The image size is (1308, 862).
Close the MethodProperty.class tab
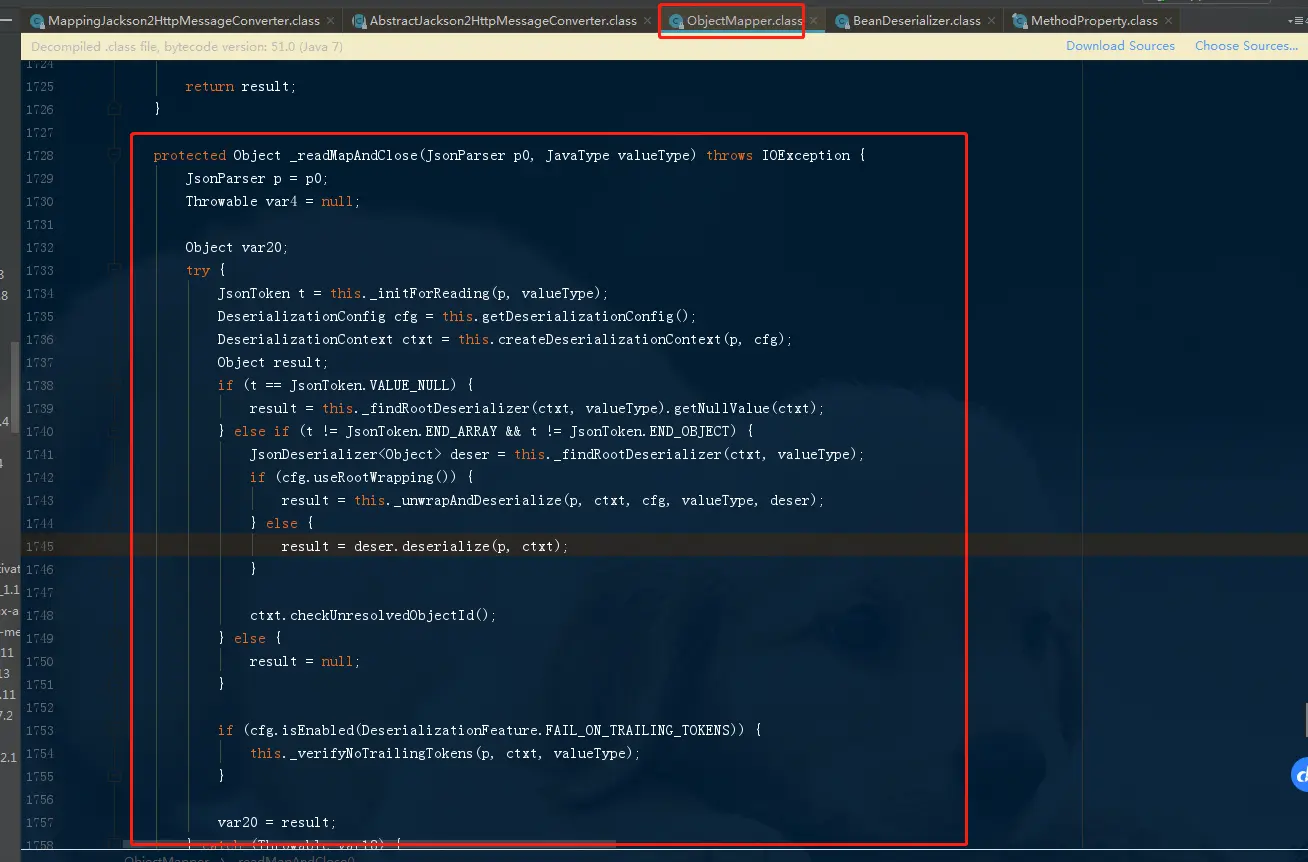point(1168,21)
